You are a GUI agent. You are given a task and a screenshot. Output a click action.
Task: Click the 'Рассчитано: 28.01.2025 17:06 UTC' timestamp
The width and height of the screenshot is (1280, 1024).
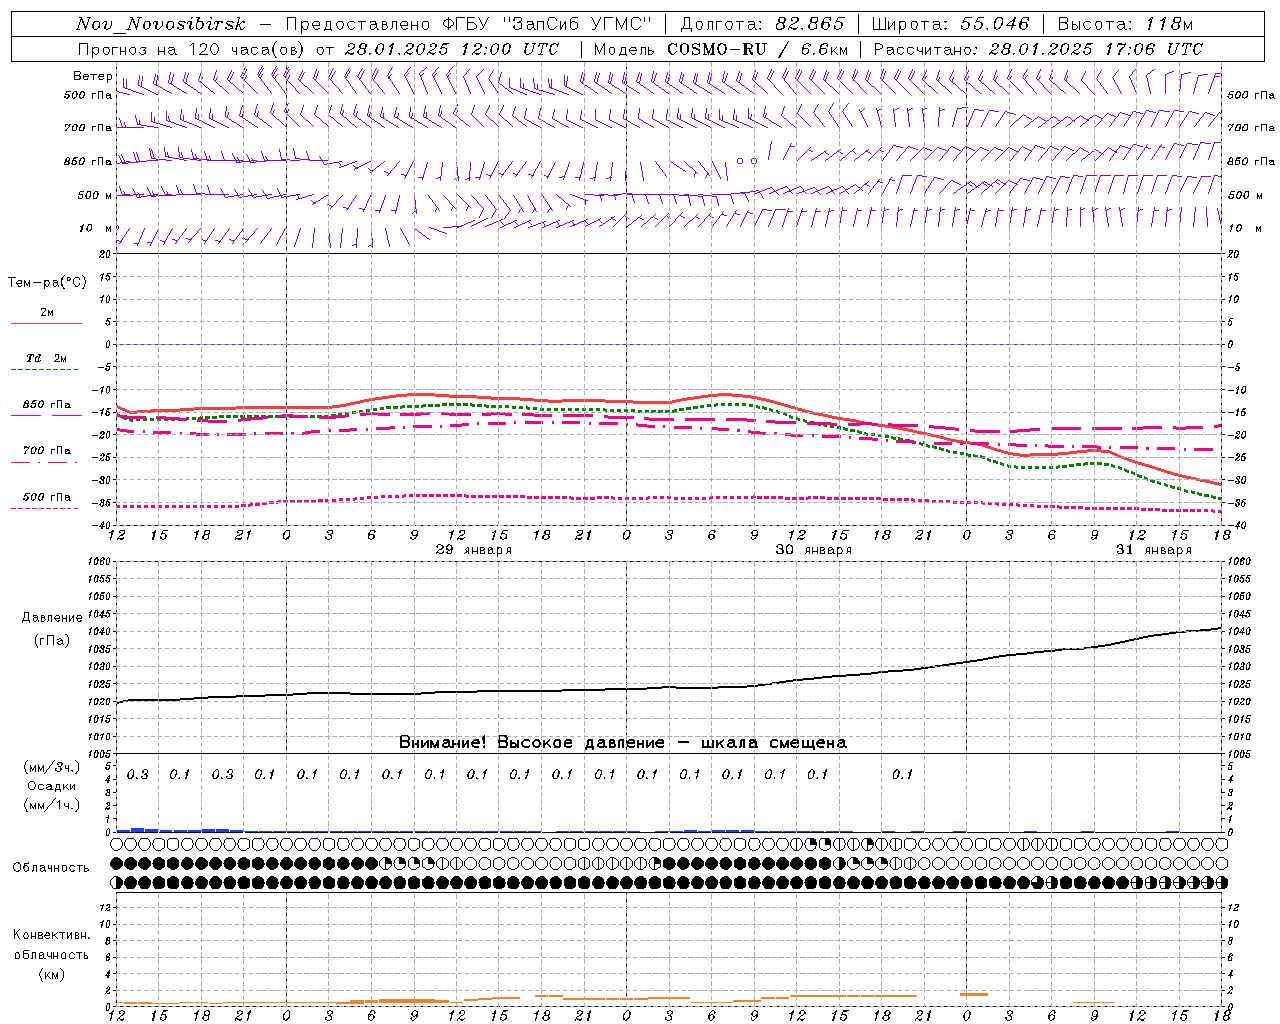tap(1038, 49)
